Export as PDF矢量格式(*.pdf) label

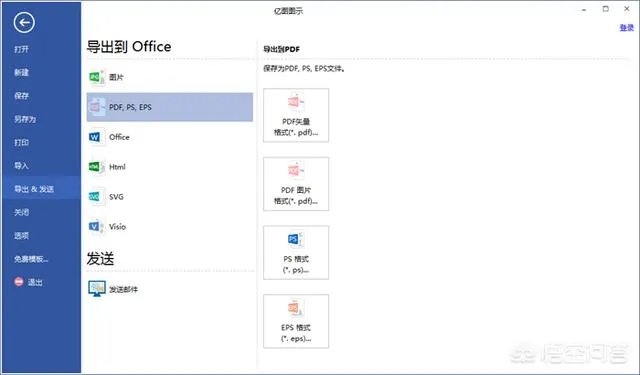pyautogui.click(x=296, y=127)
